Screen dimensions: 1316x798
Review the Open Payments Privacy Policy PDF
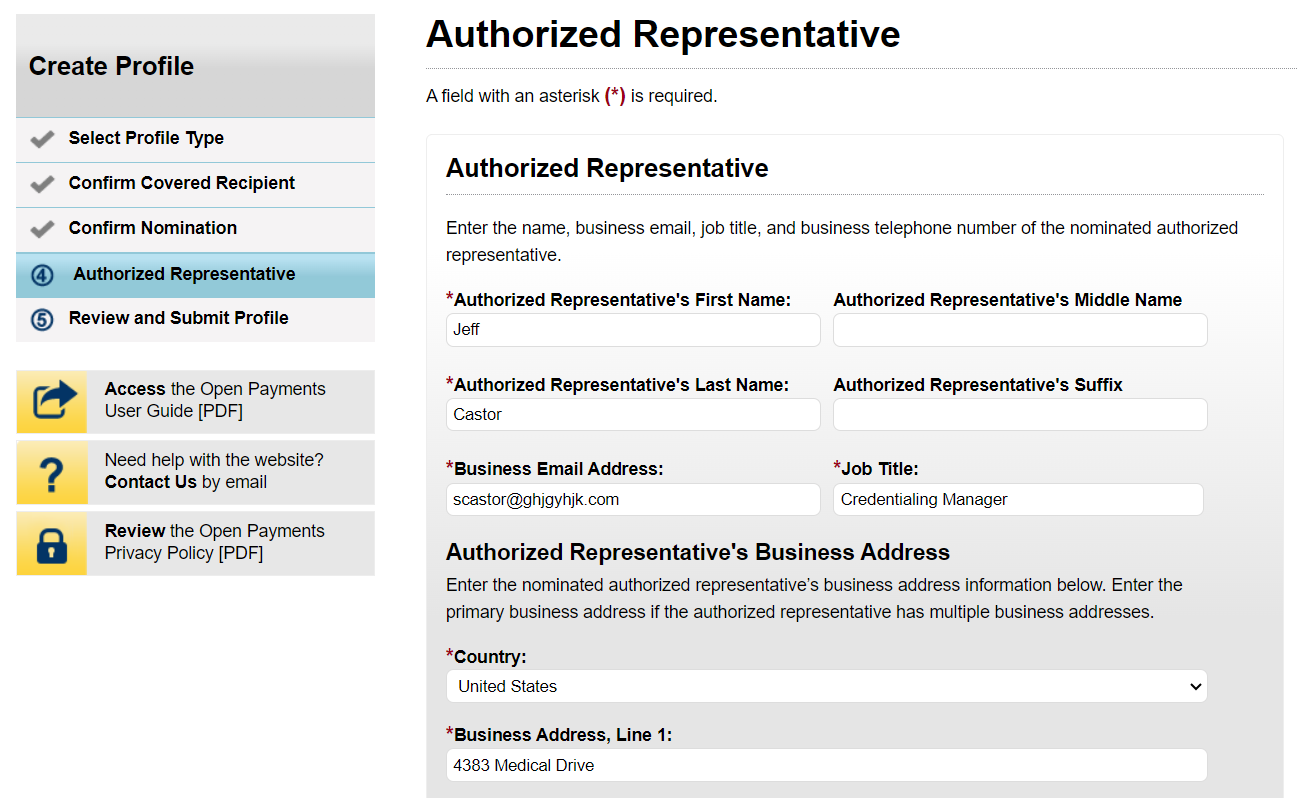click(x=215, y=542)
